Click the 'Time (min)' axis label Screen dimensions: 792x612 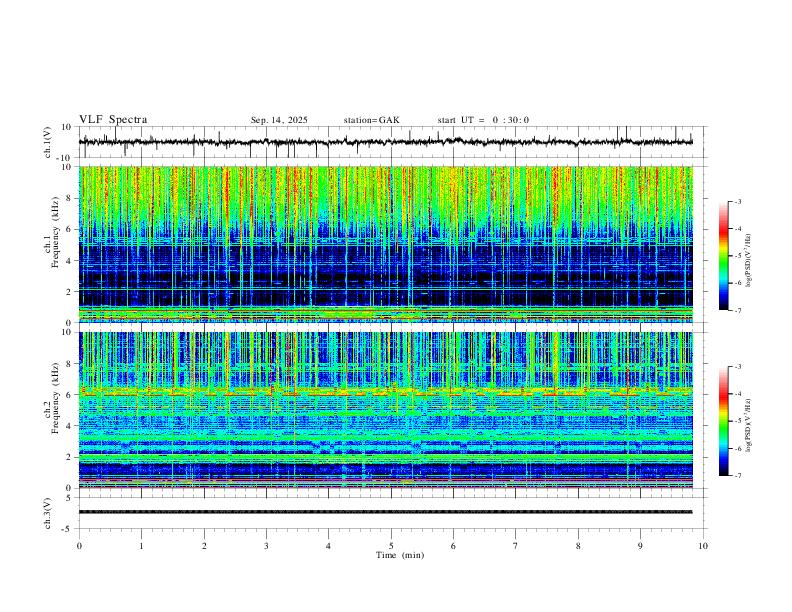(x=400, y=555)
